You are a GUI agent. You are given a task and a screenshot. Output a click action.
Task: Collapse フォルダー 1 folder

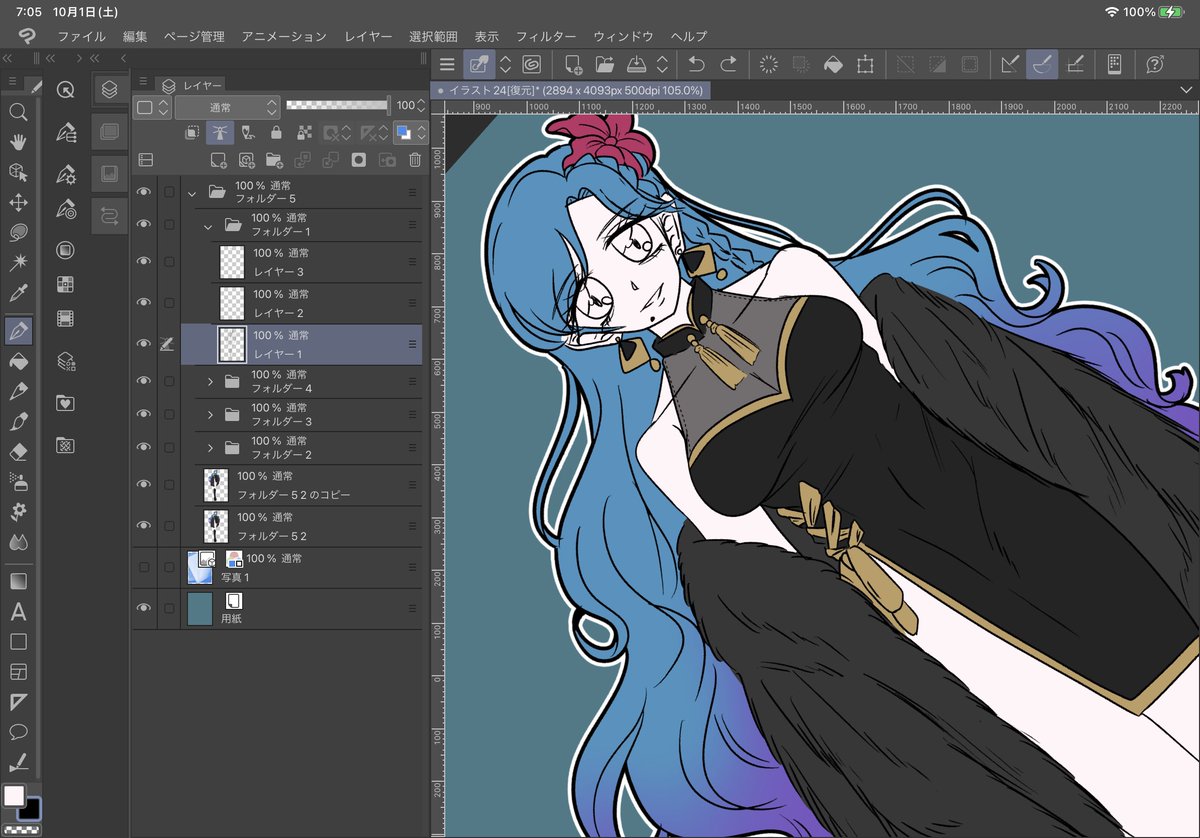coord(208,226)
